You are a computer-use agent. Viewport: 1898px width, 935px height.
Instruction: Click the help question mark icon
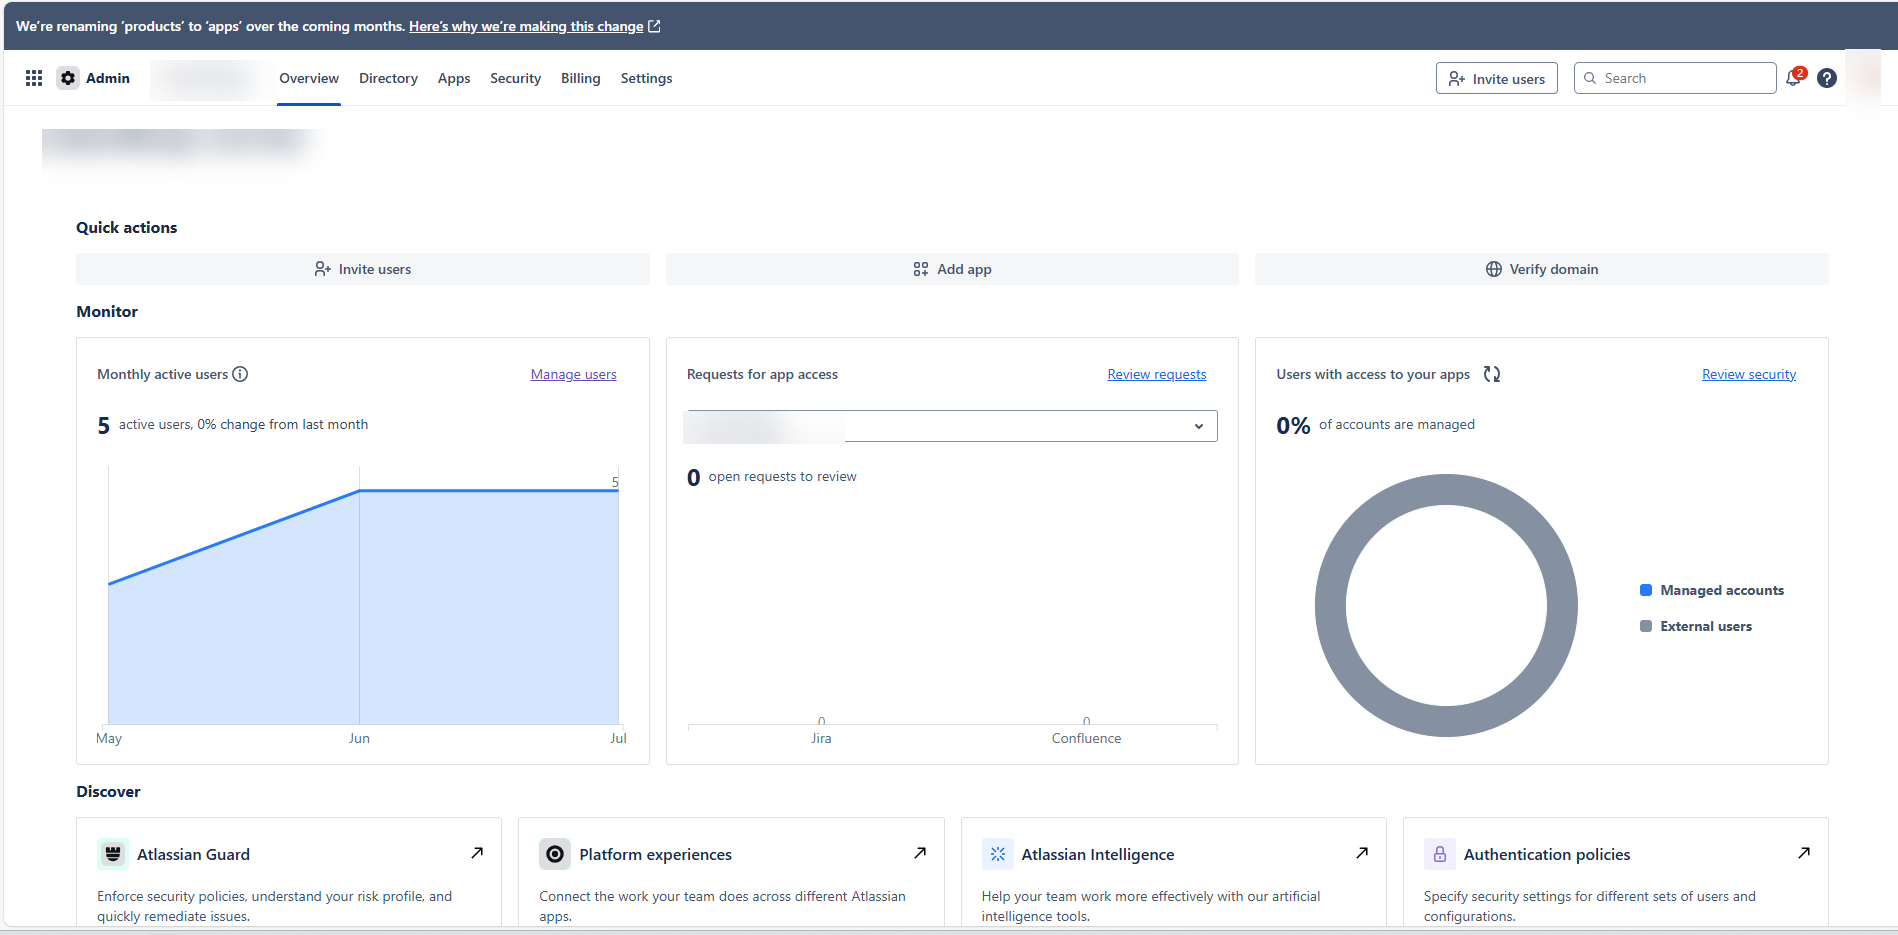pos(1827,78)
